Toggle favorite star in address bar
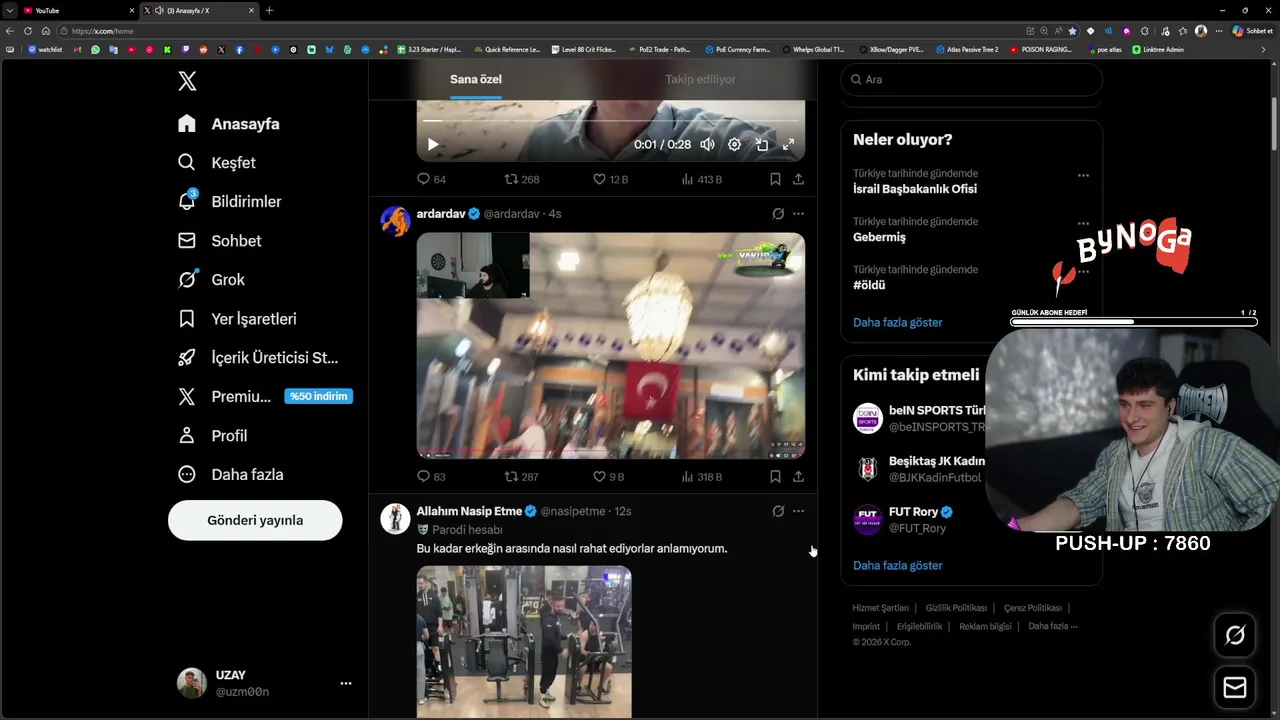 click(1072, 31)
